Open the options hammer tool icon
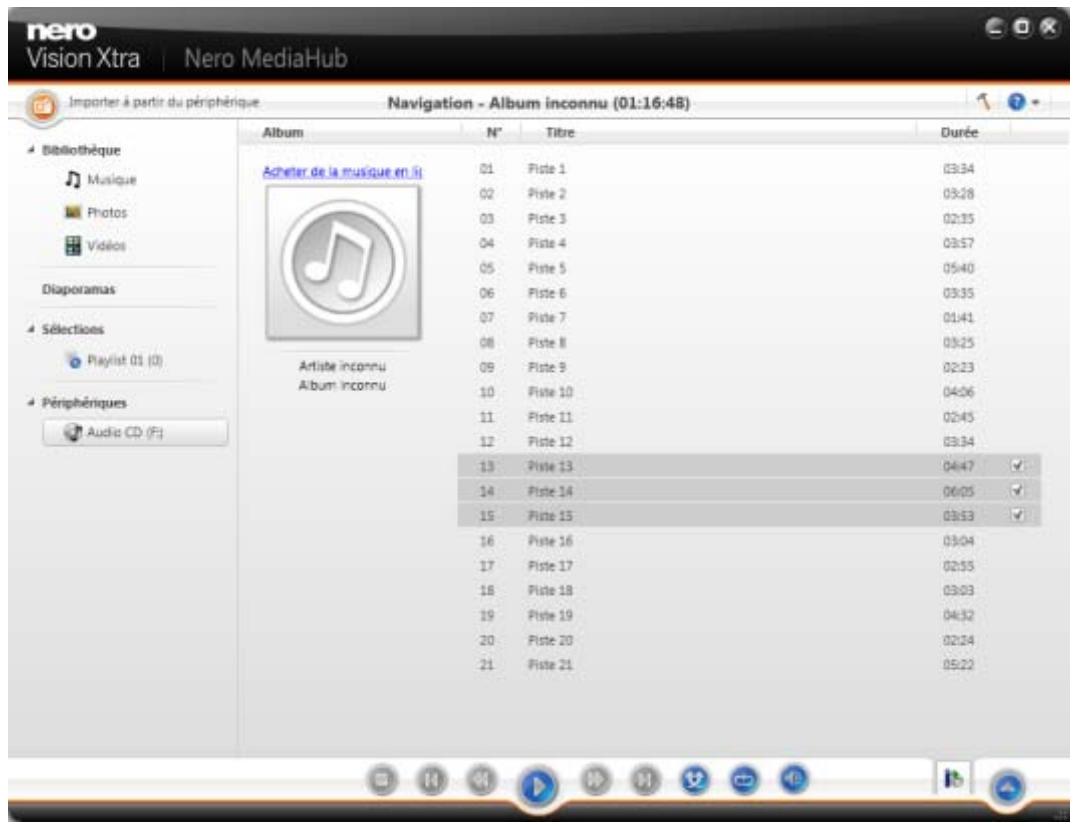The height and width of the screenshot is (826, 1076). pyautogui.click(x=984, y=102)
